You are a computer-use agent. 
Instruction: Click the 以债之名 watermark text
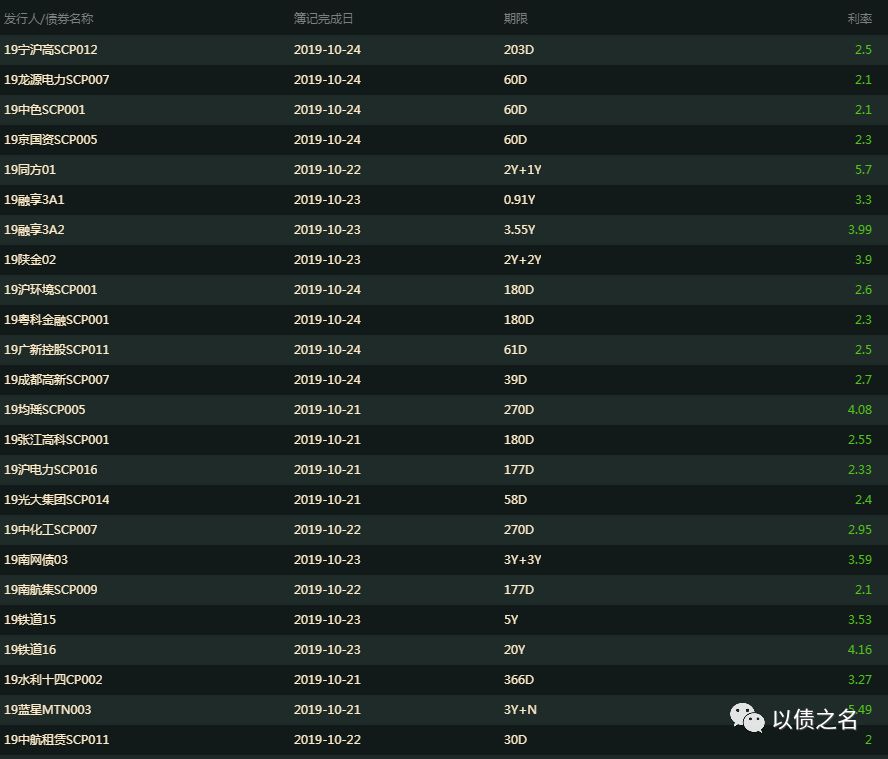click(814, 720)
